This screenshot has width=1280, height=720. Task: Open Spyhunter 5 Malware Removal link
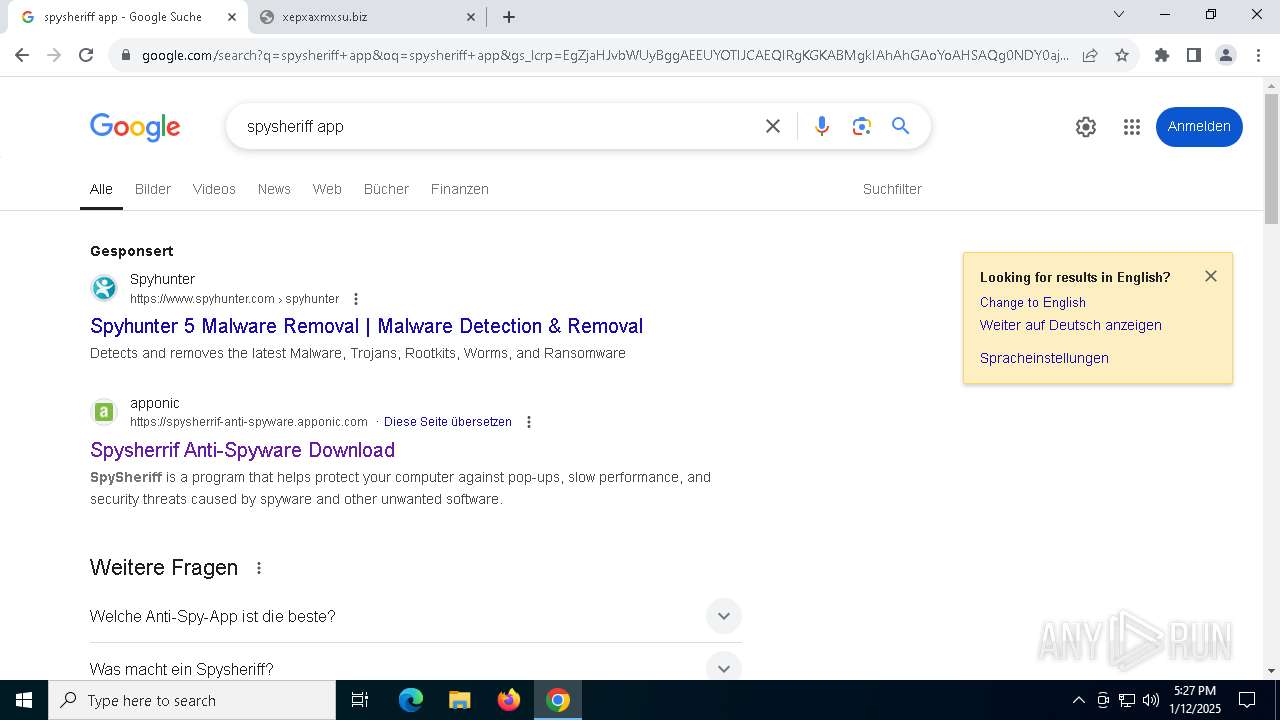[366, 326]
